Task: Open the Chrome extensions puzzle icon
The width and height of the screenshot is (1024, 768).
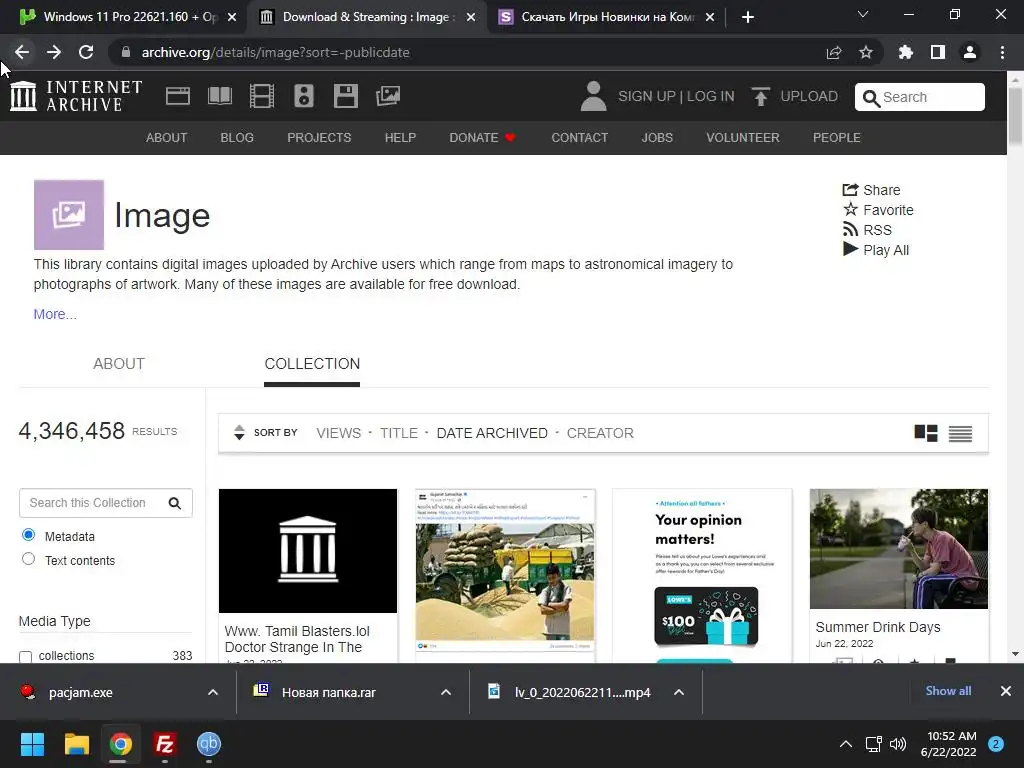Action: 905,52
